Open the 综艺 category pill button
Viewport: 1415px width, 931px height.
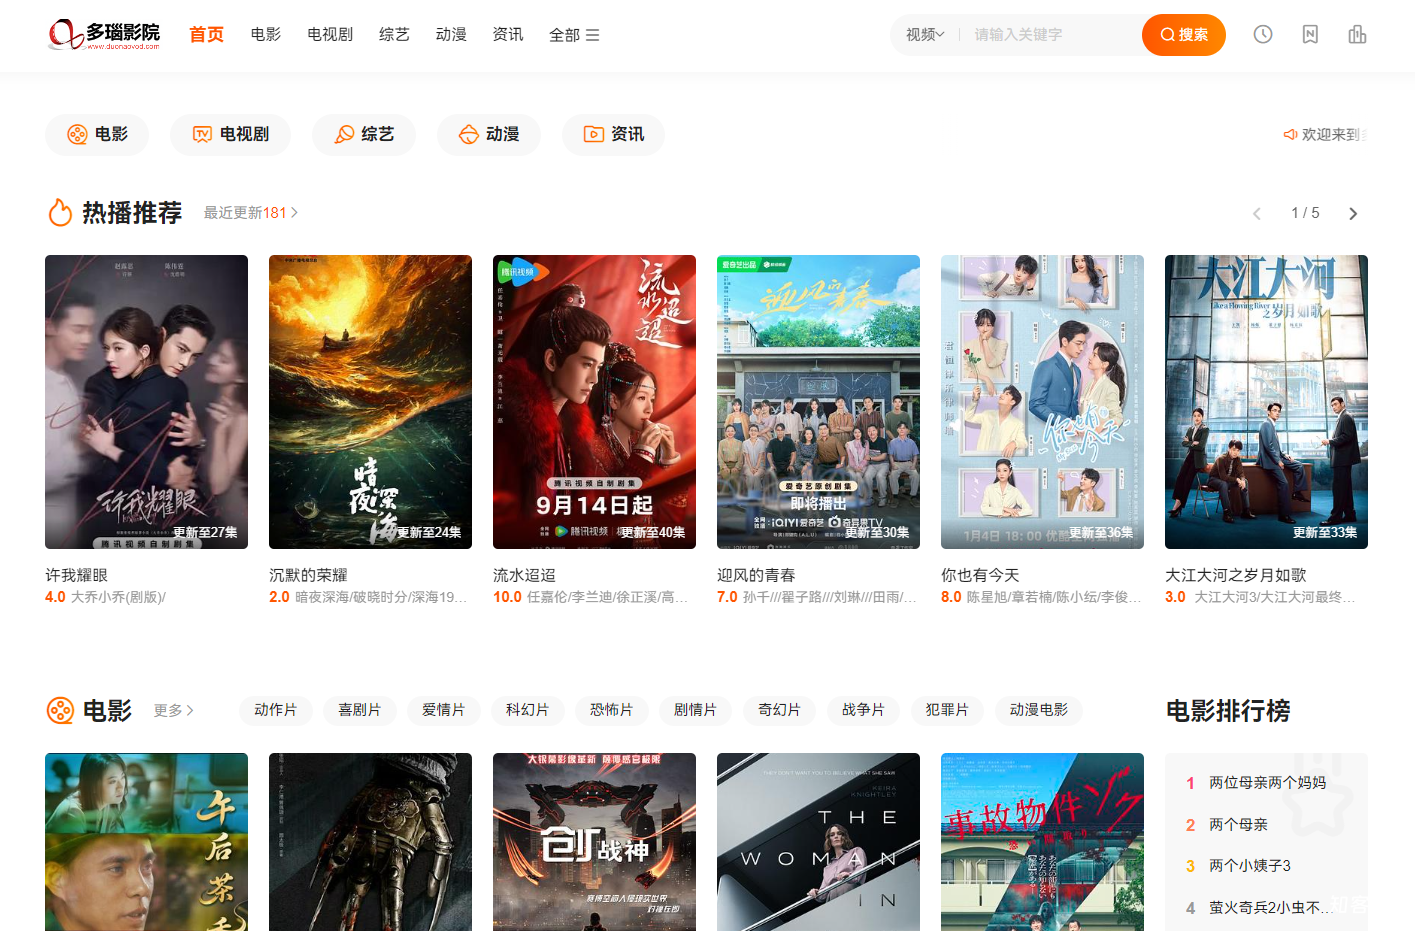364,135
